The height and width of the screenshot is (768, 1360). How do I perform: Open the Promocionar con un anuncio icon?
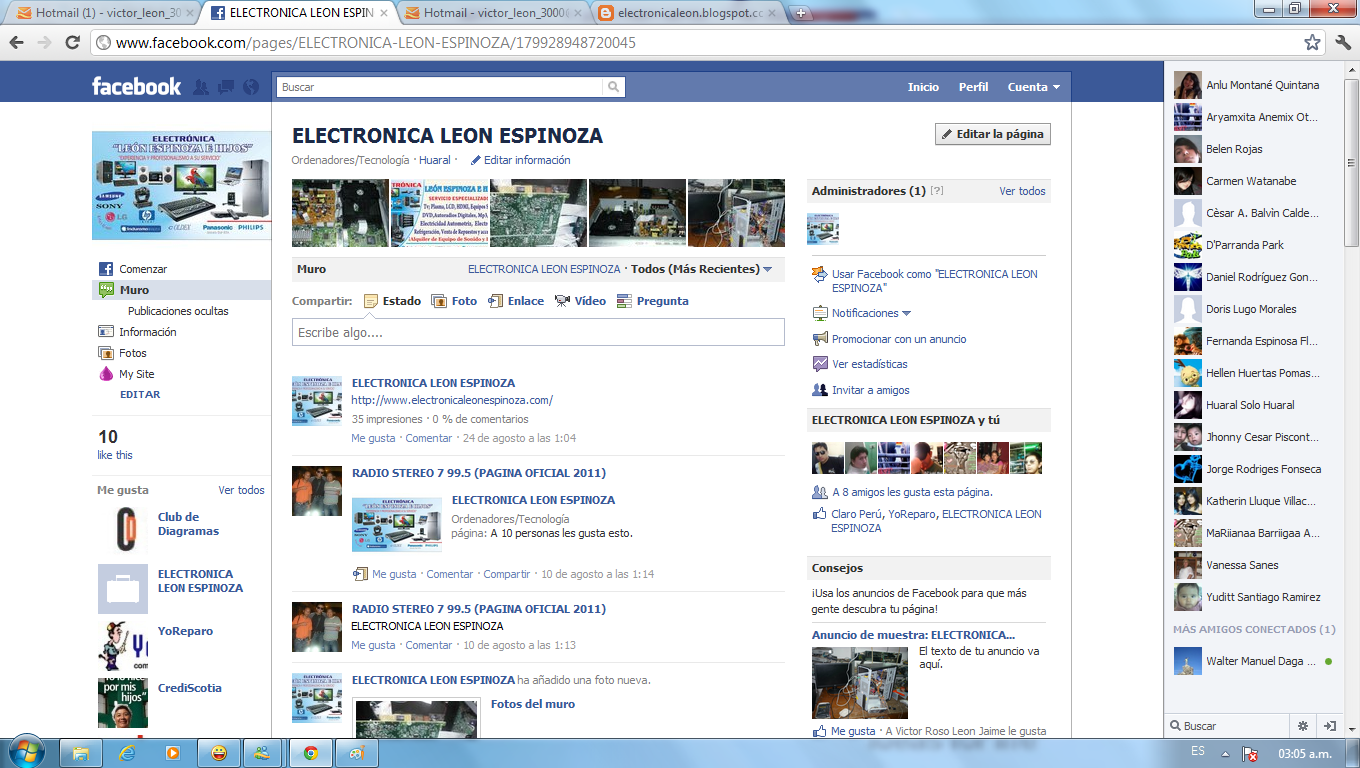tap(820, 338)
